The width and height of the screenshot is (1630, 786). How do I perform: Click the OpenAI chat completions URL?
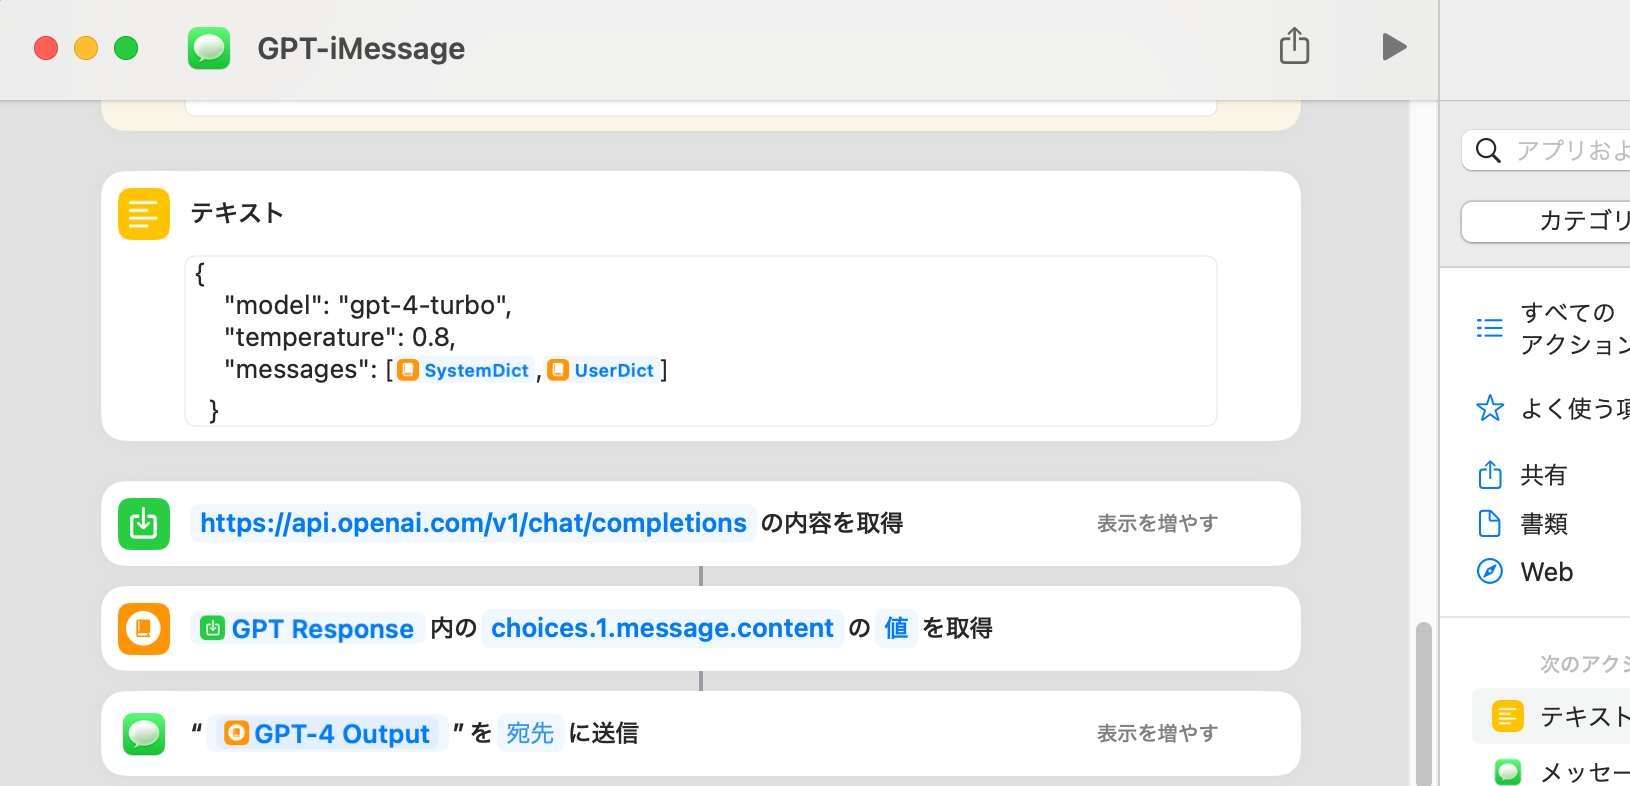pos(473,523)
